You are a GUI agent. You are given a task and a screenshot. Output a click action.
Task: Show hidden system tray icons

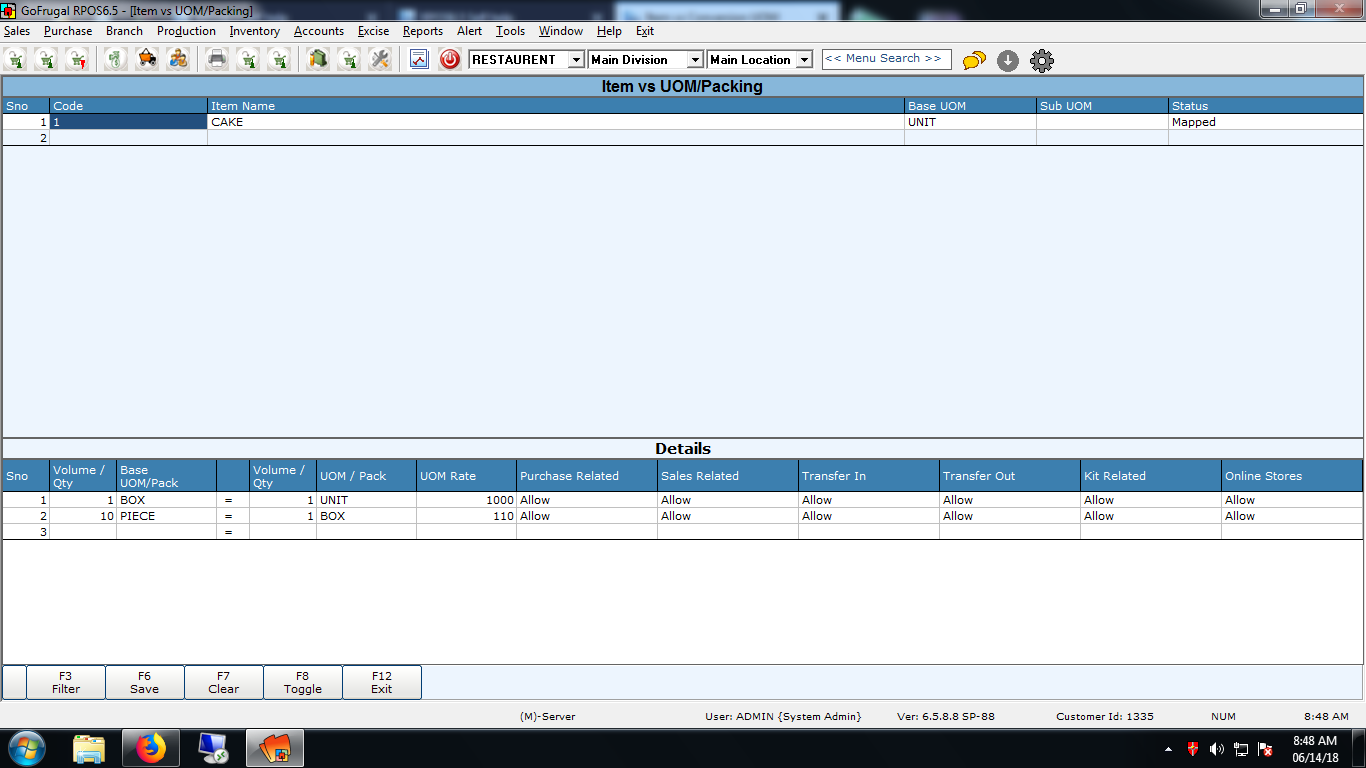[1169, 749]
